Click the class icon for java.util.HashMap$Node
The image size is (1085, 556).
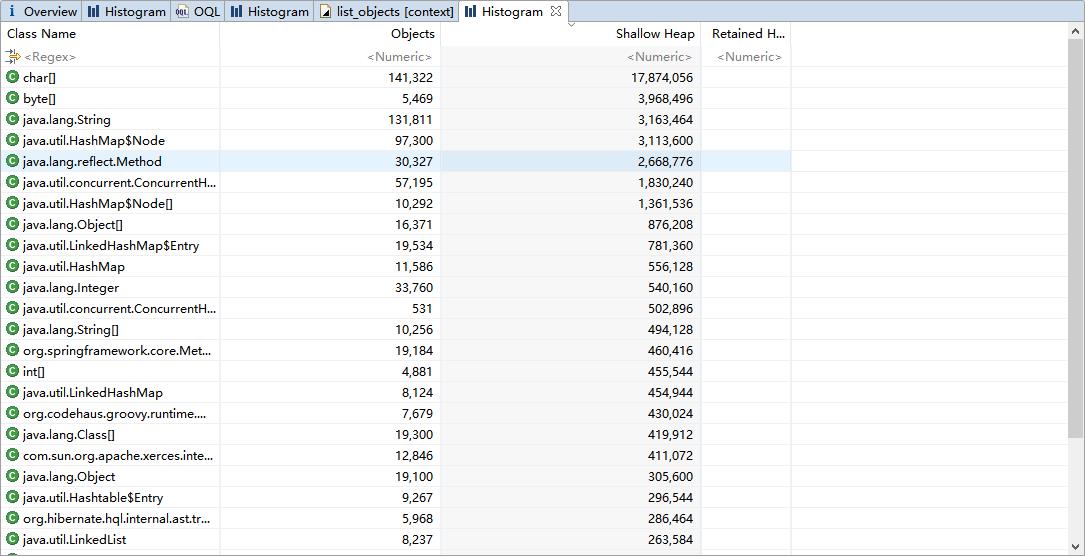pos(13,140)
